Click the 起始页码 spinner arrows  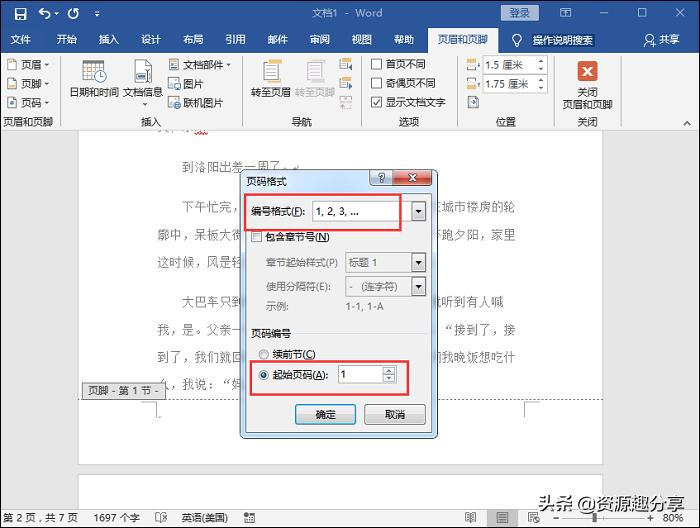pos(389,374)
